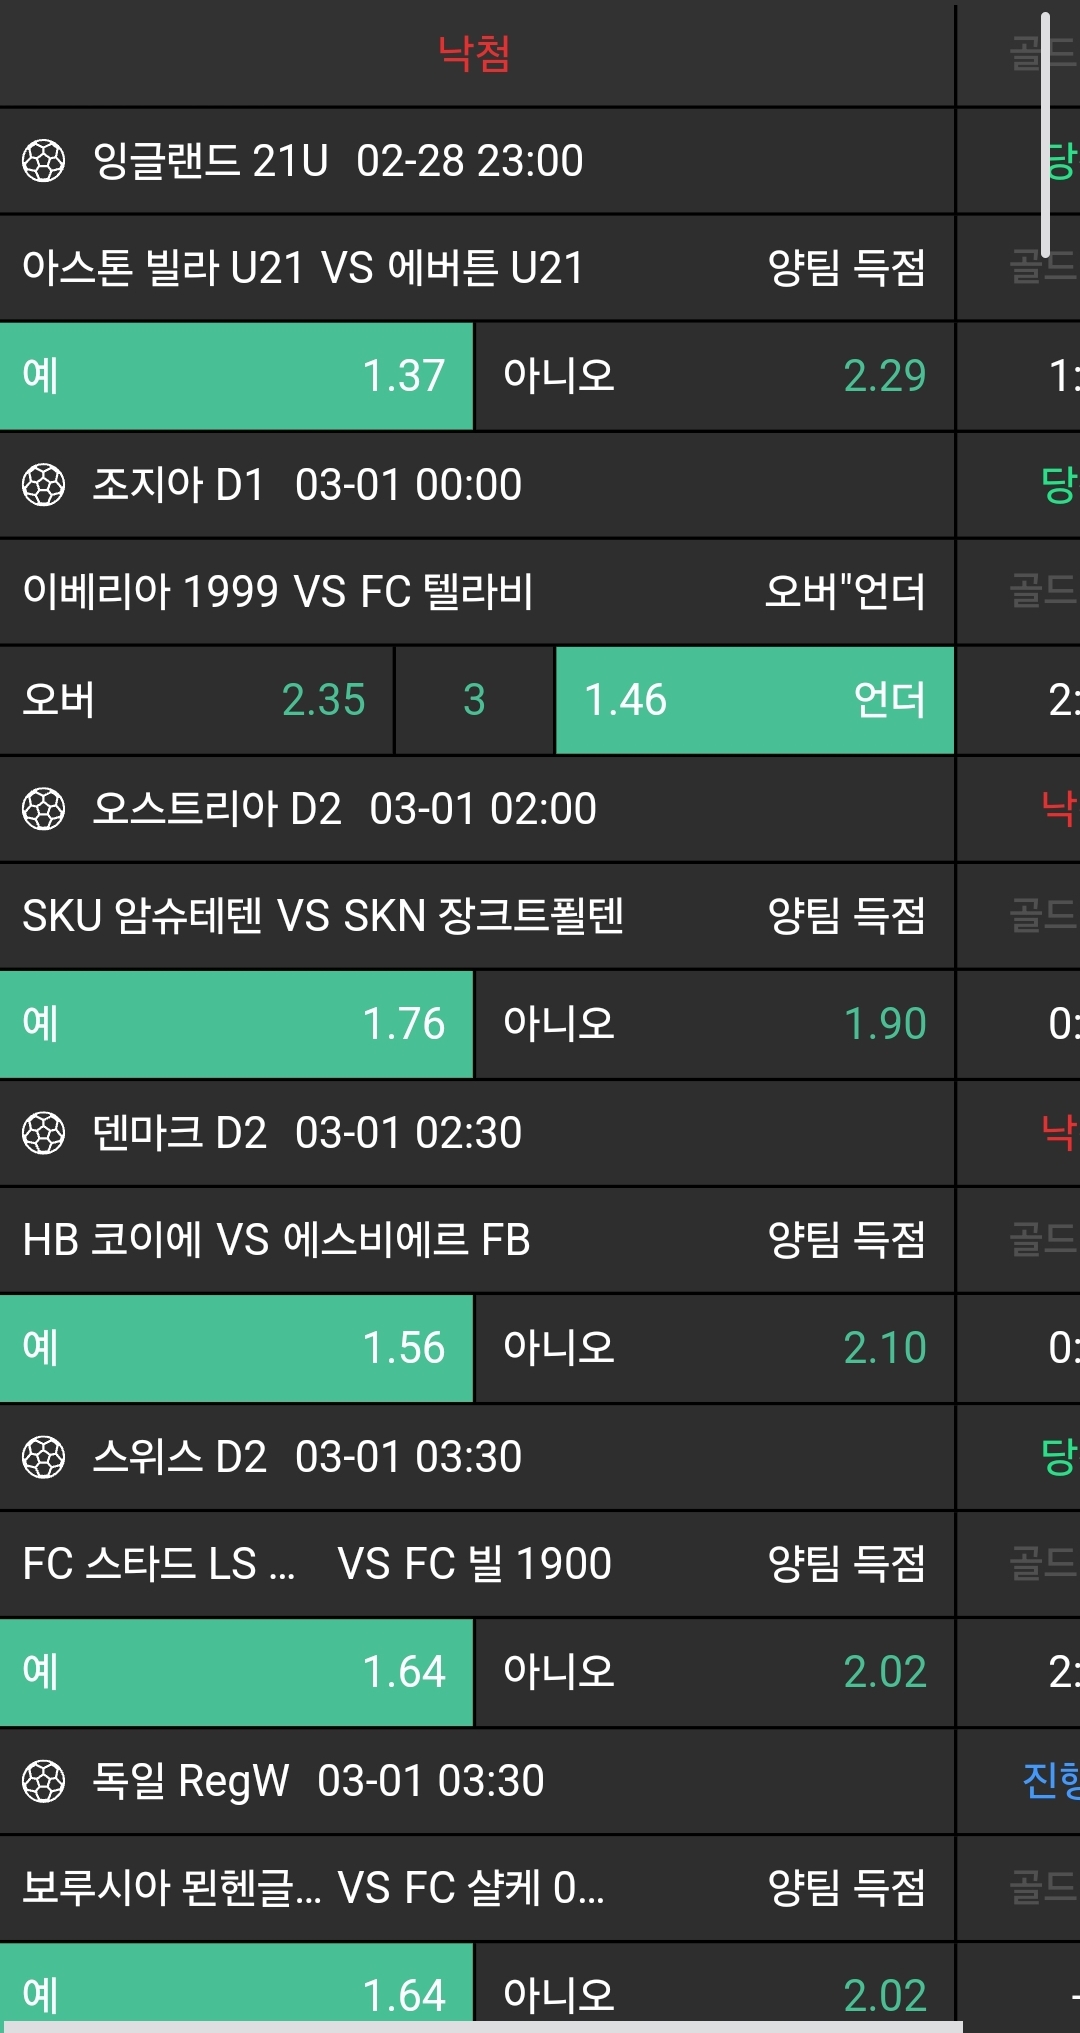Select 예 at 1.37 for Aston Villa U21
This screenshot has height=2033, width=1080.
point(236,376)
